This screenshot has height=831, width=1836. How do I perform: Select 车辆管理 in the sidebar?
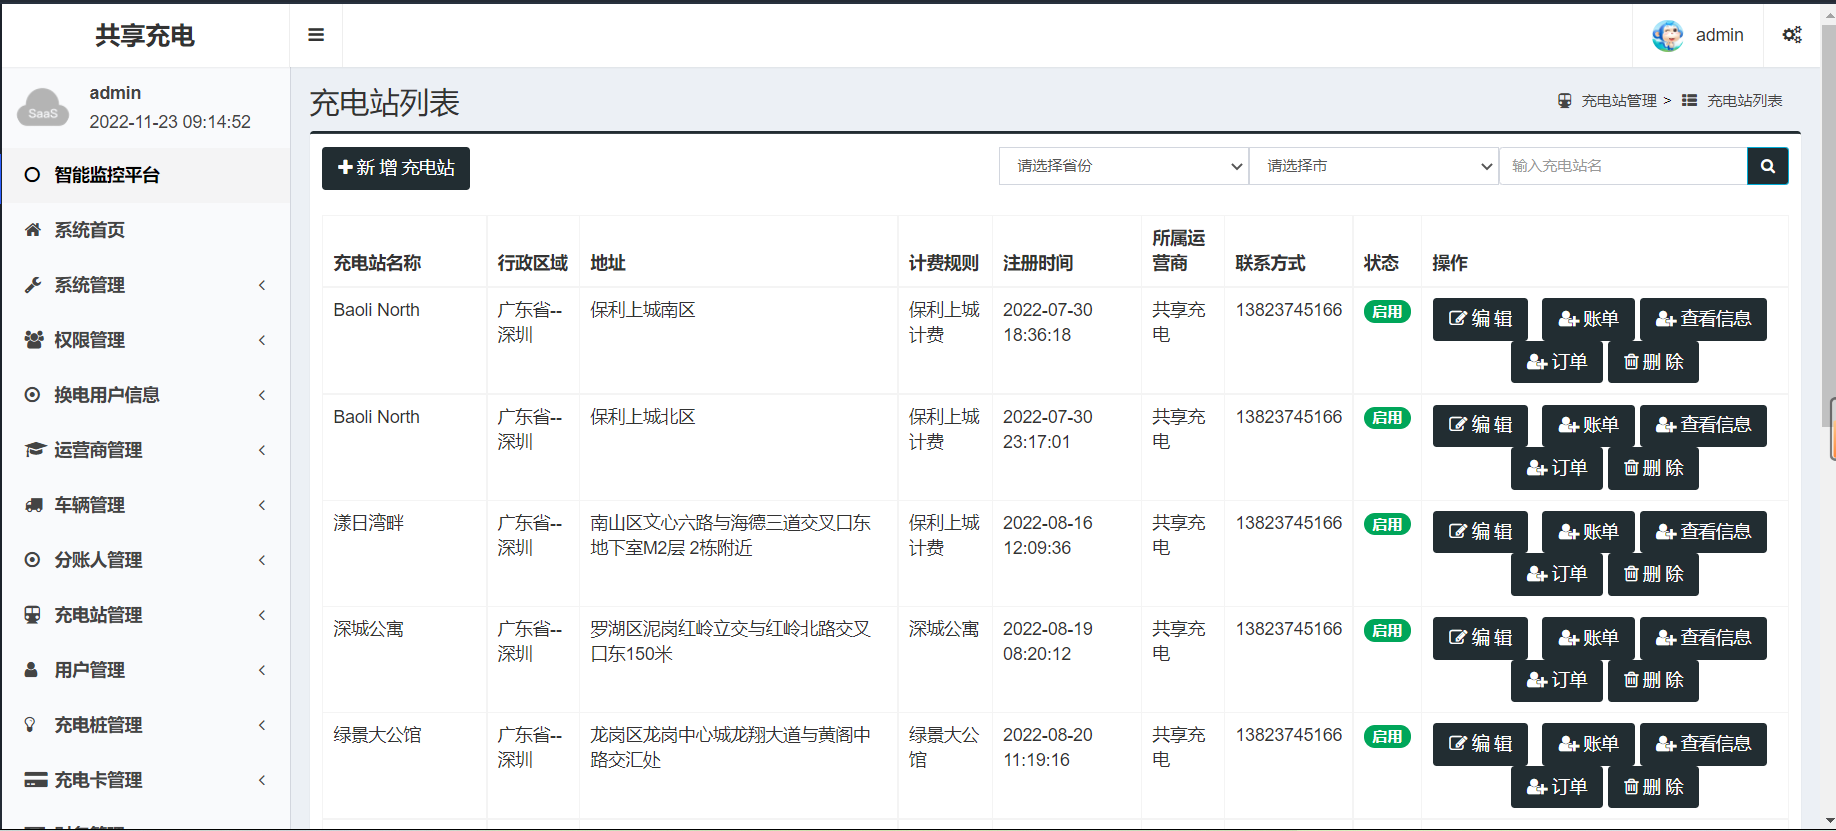click(146, 505)
